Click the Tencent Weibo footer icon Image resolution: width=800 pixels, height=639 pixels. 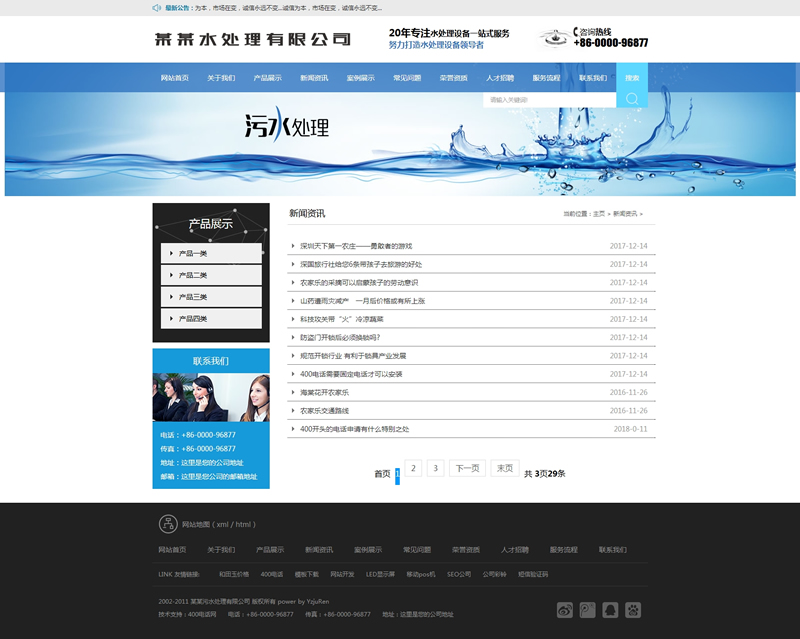[588, 610]
